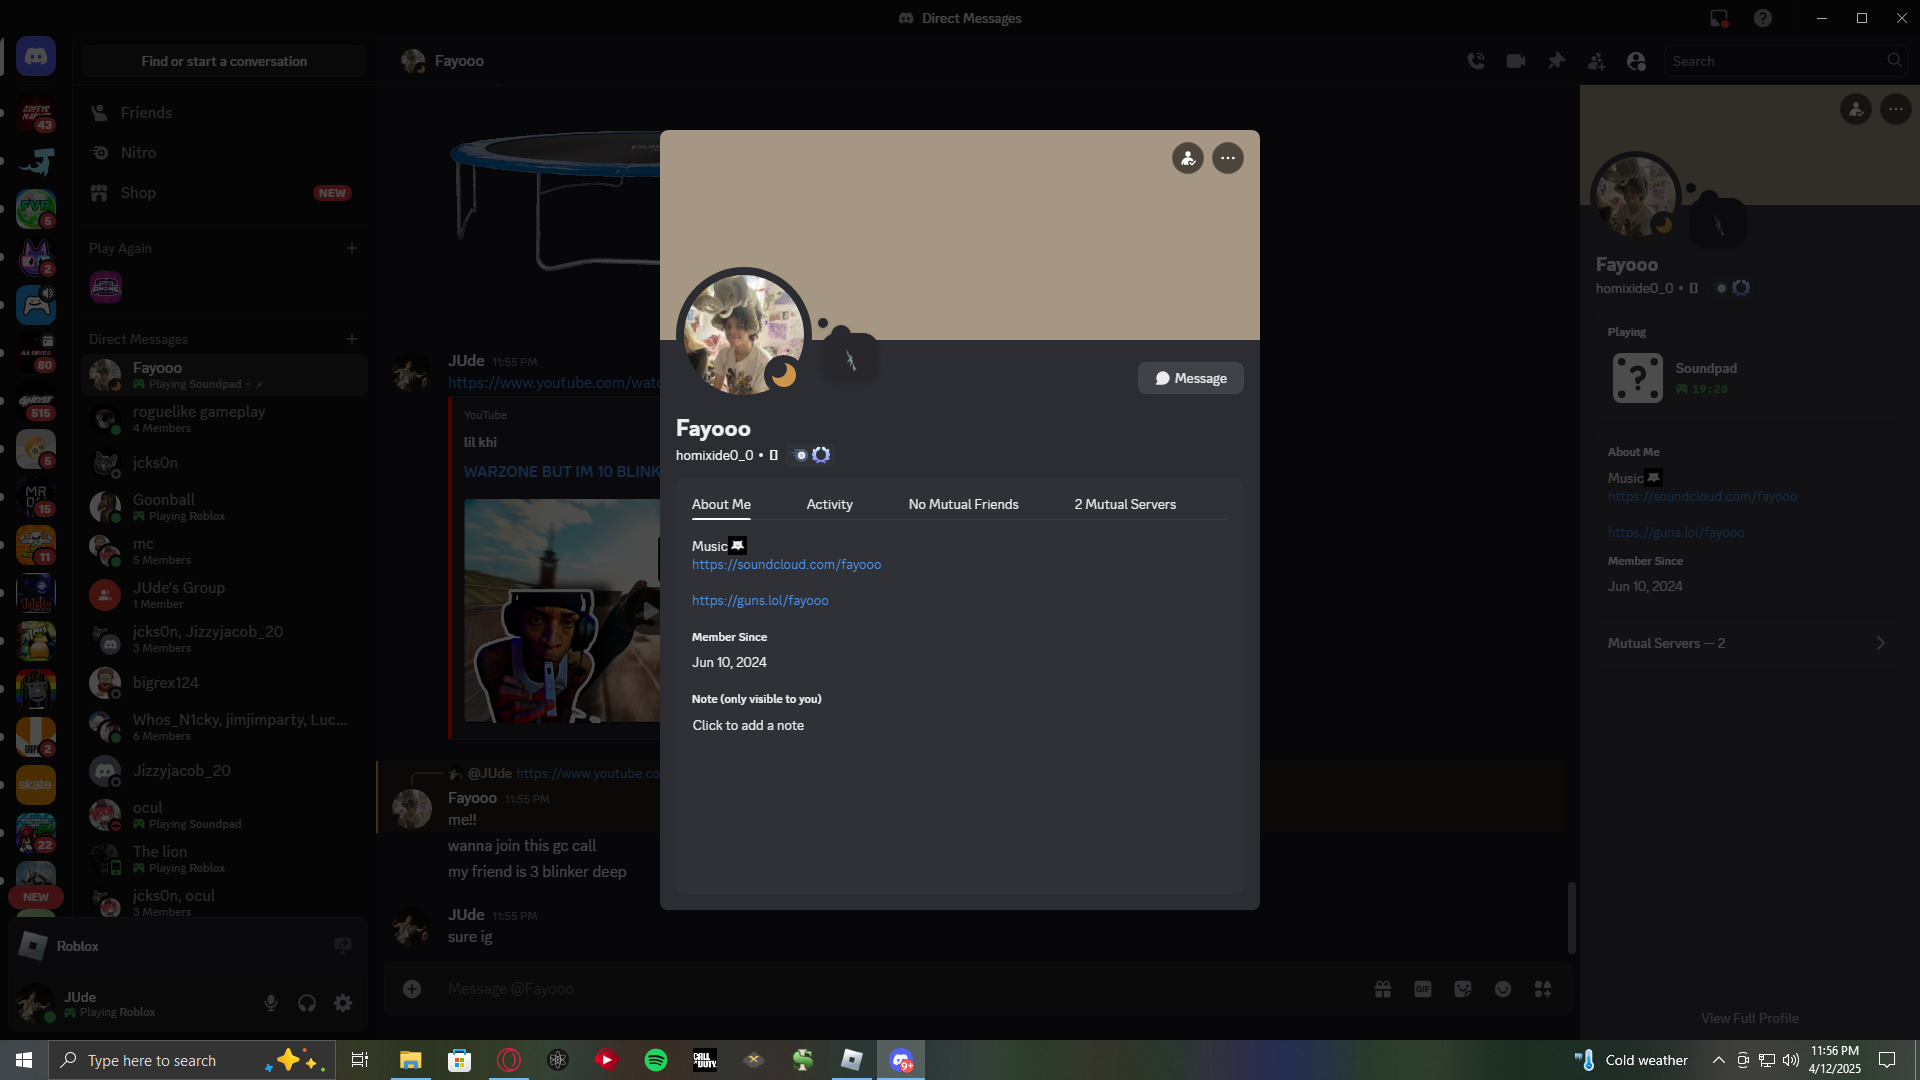This screenshot has width=1920, height=1080.
Task: Open the bigrex124 direct message
Action: (x=224, y=683)
